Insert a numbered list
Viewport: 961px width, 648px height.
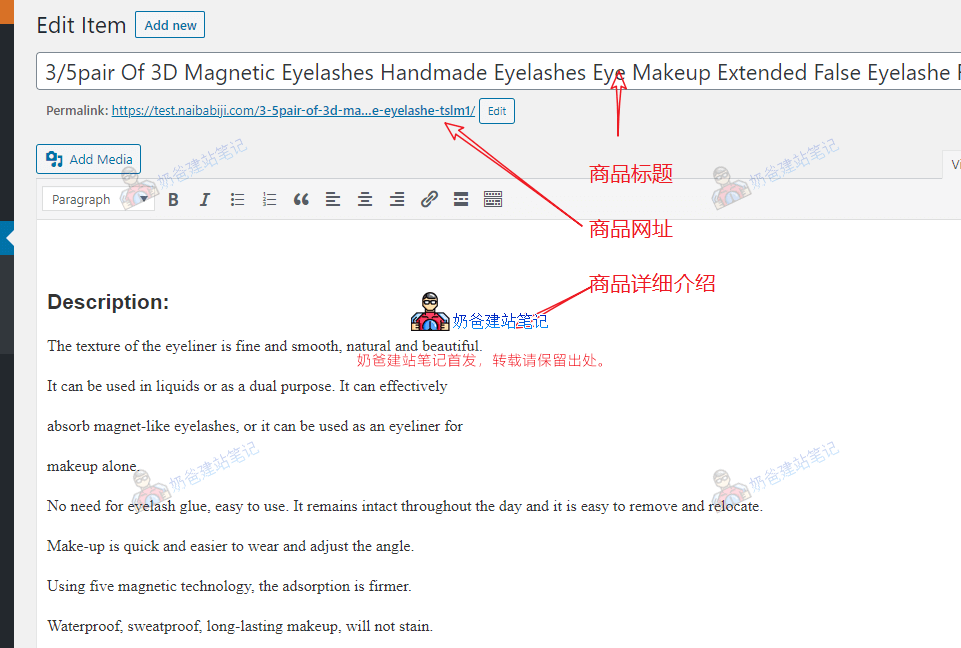269,200
